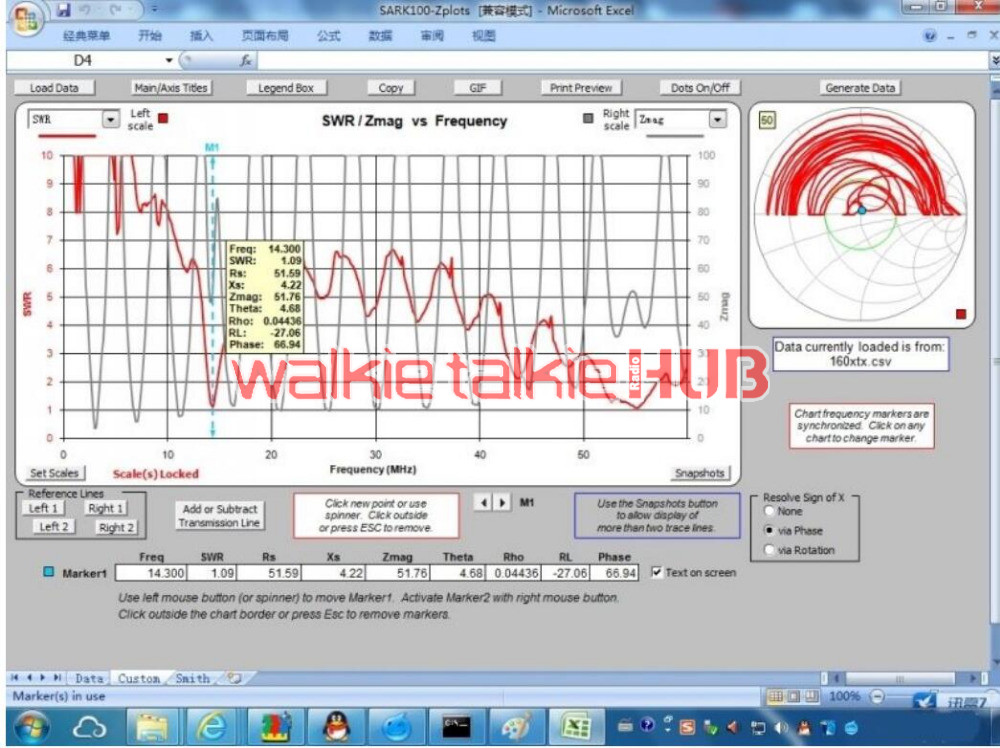Click the 50 impedance box on Smith chart
The image size is (1000, 748).
point(767,120)
